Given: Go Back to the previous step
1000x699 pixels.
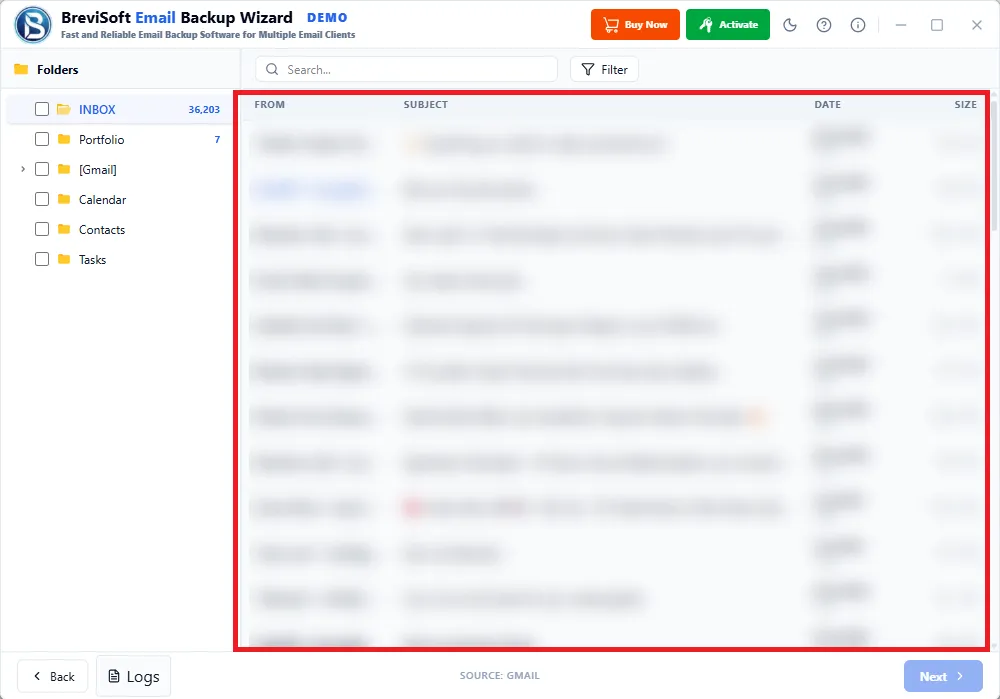Looking at the screenshot, I should (53, 676).
